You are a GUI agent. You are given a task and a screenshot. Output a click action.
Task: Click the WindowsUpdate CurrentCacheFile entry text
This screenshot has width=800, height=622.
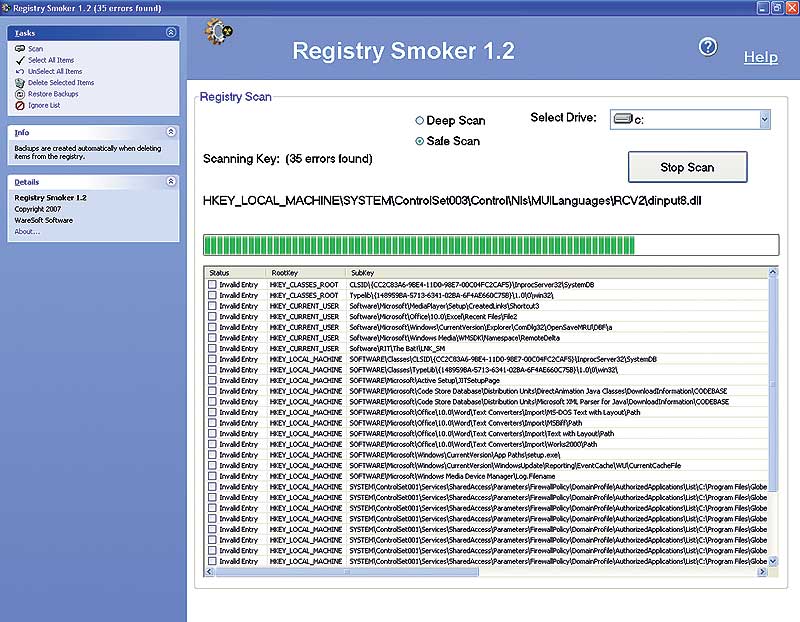pyautogui.click(x=515, y=466)
